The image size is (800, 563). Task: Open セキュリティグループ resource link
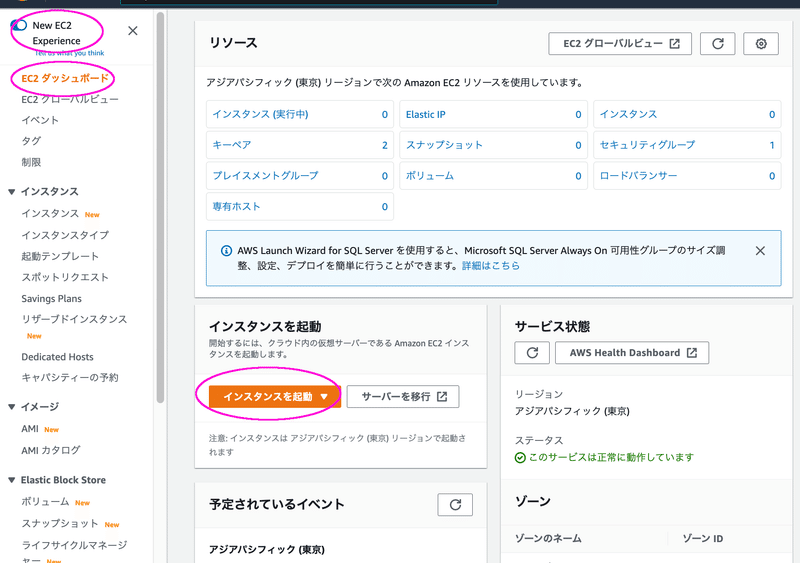647,145
